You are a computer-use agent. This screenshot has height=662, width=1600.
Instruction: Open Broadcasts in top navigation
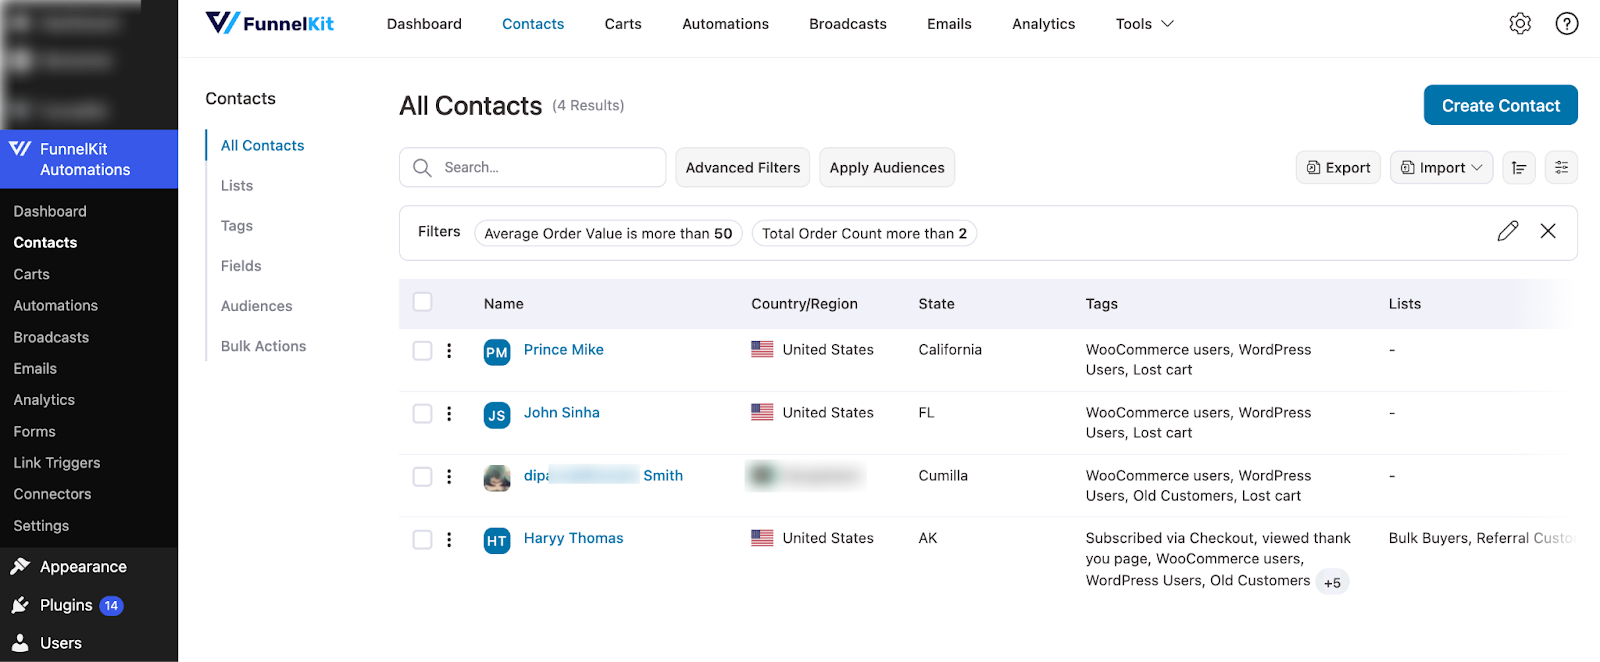(848, 24)
